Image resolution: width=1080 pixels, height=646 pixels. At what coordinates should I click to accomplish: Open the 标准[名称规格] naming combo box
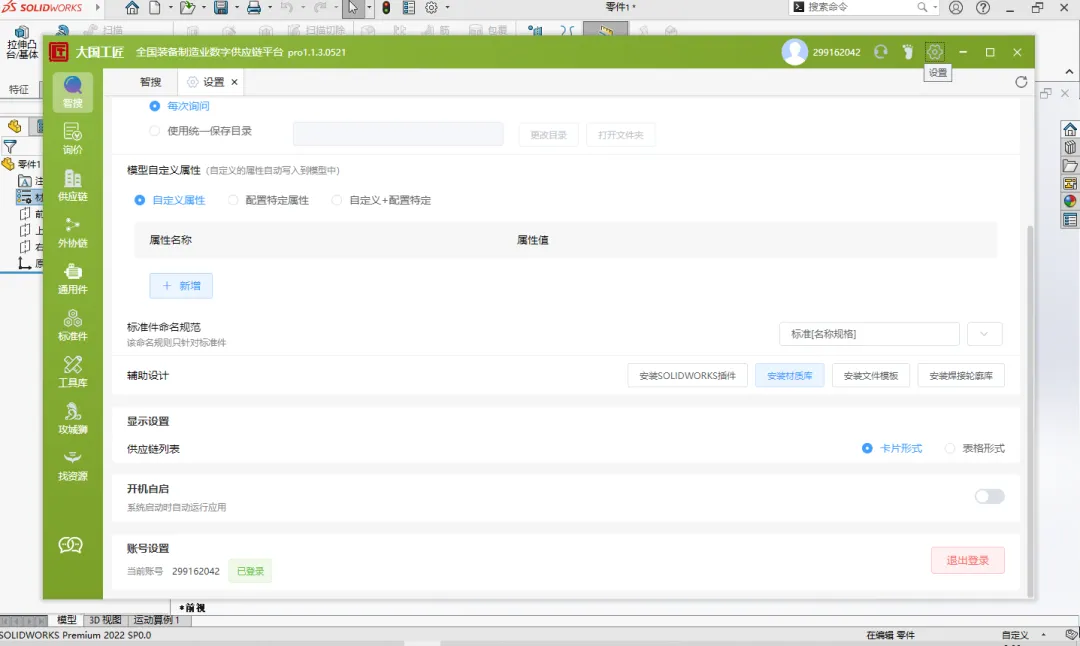coord(869,334)
